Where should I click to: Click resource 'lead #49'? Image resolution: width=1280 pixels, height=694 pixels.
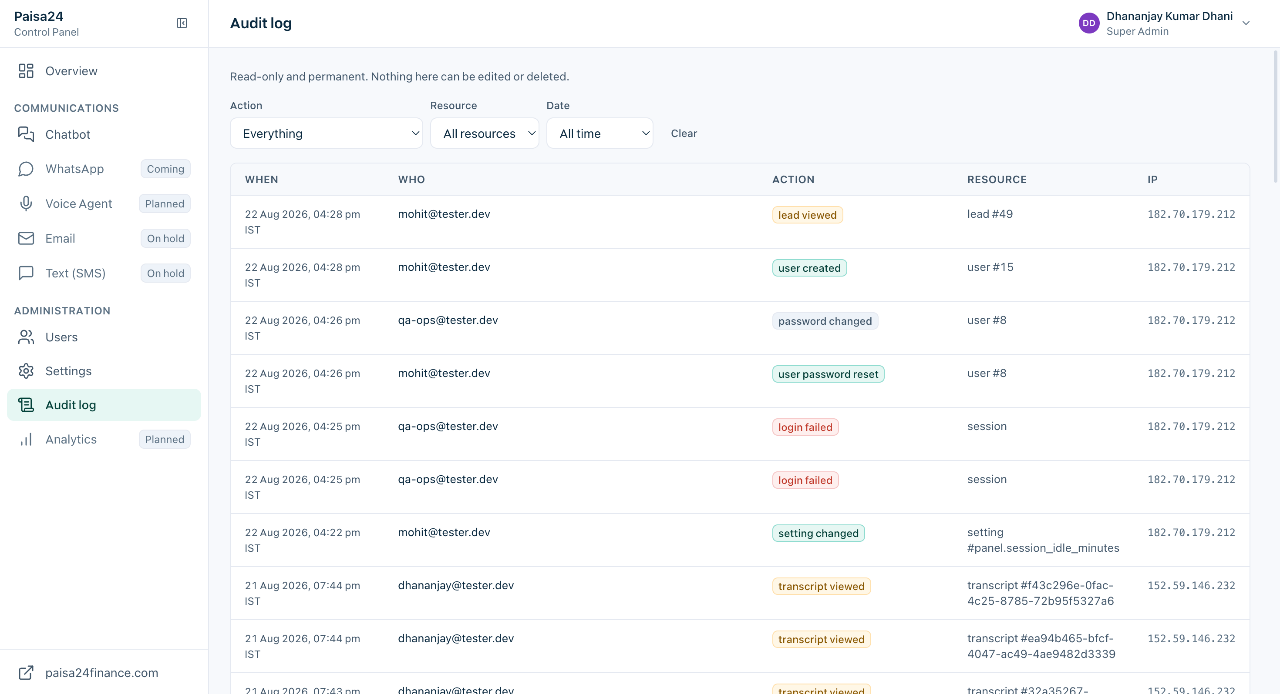[990, 214]
